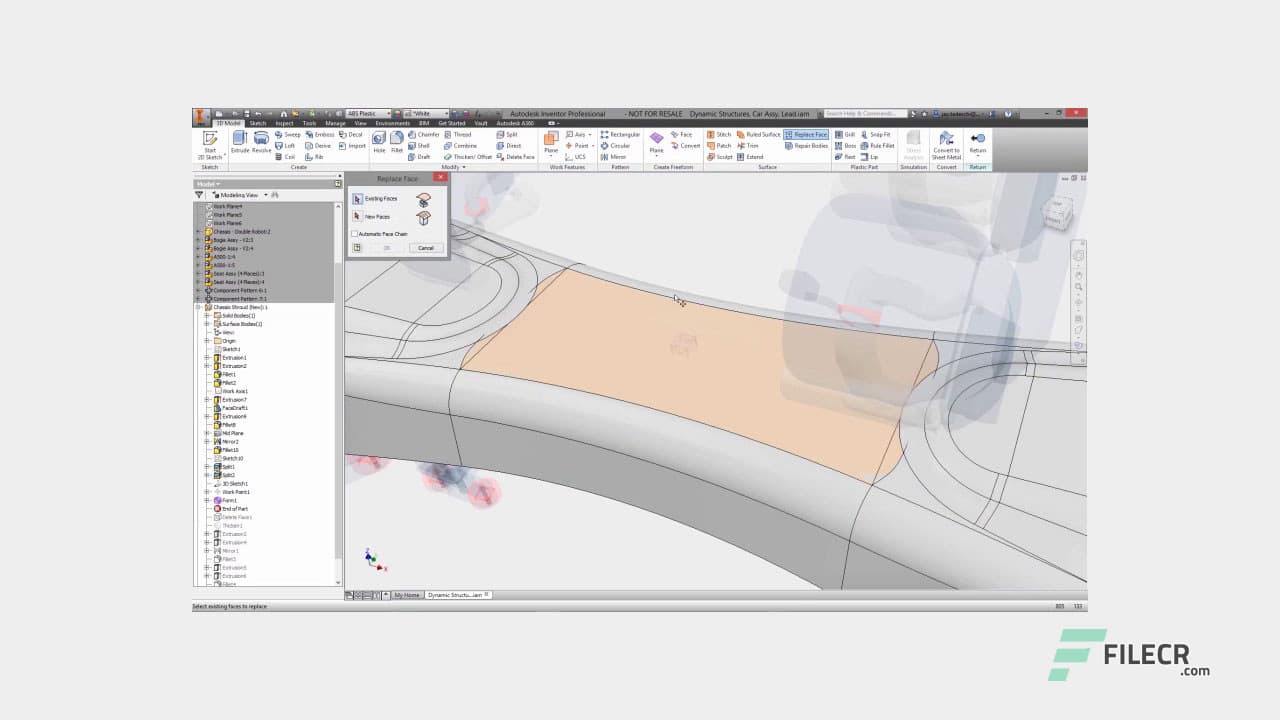This screenshot has width=1280, height=720.
Task: Click Cancel in the Replace Face dialog
Action: click(425, 247)
